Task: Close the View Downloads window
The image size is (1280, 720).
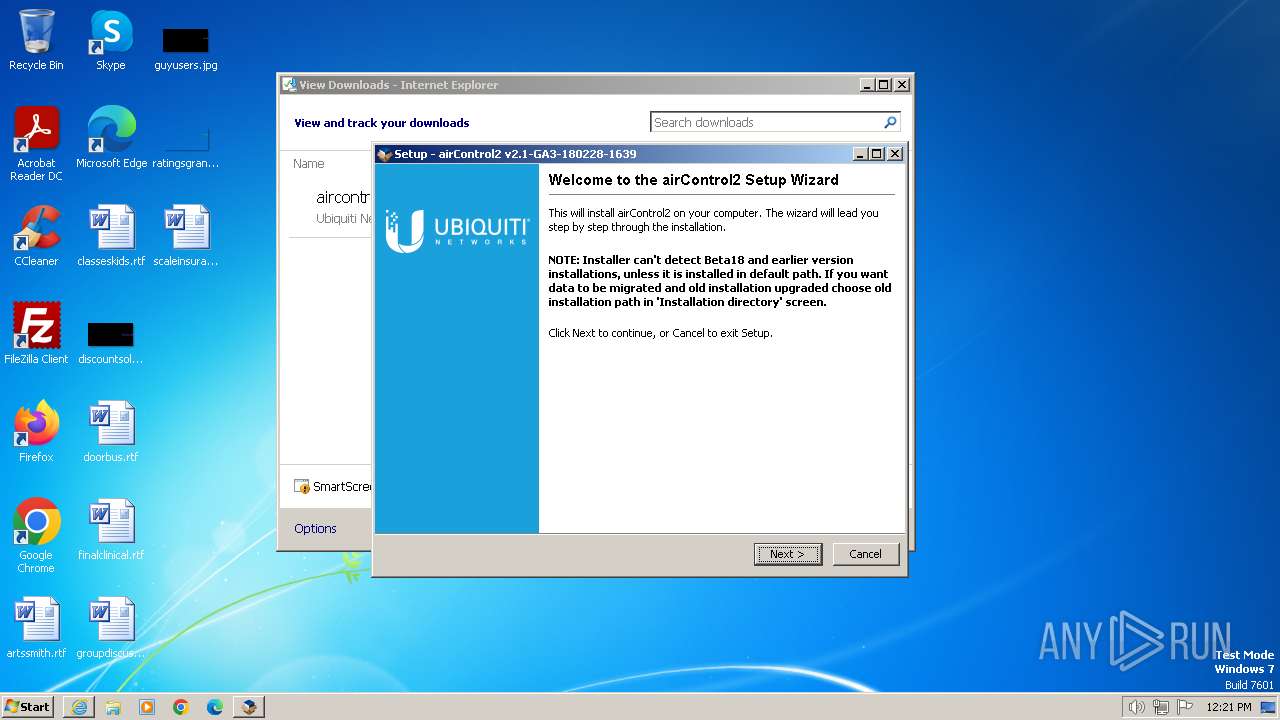Action: click(x=901, y=85)
